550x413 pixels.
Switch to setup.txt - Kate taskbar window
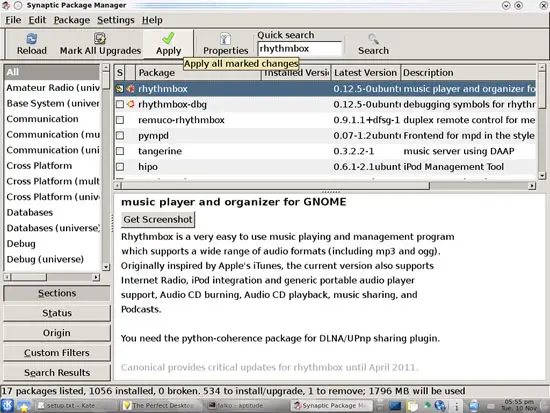click(x=75, y=406)
